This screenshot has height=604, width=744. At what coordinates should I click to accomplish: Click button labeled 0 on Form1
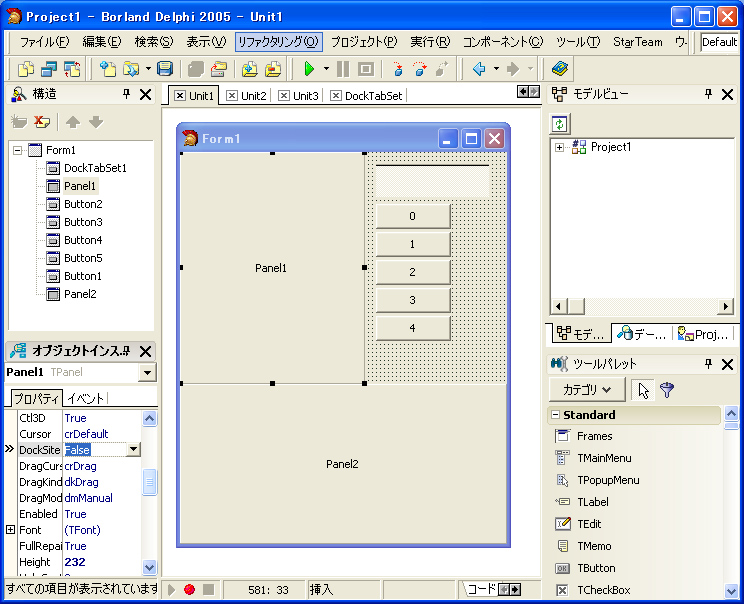pos(413,216)
